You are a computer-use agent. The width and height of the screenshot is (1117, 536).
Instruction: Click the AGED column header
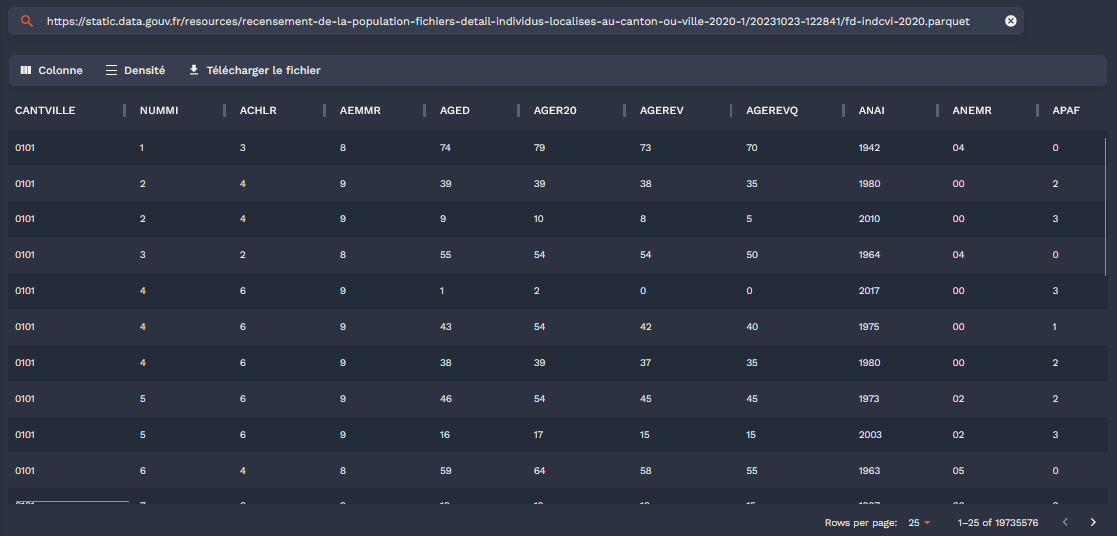[x=455, y=111]
